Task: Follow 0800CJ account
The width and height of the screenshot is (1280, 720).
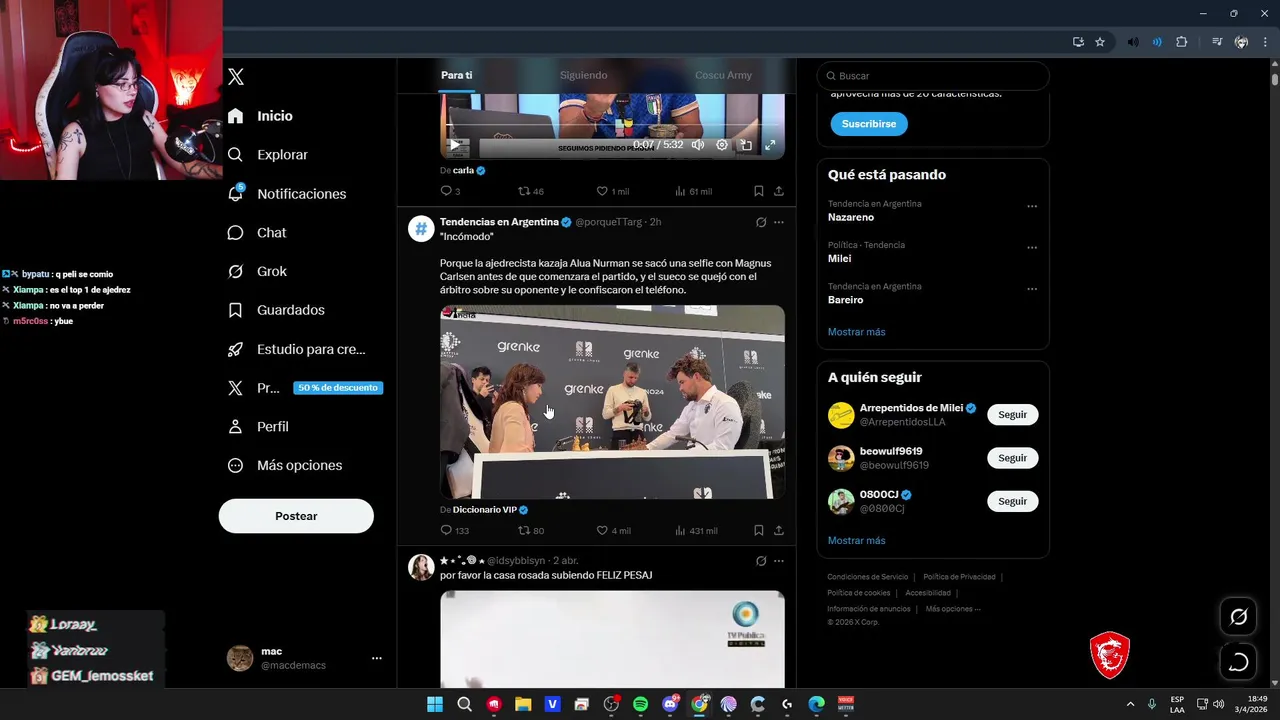Action: (x=1012, y=501)
